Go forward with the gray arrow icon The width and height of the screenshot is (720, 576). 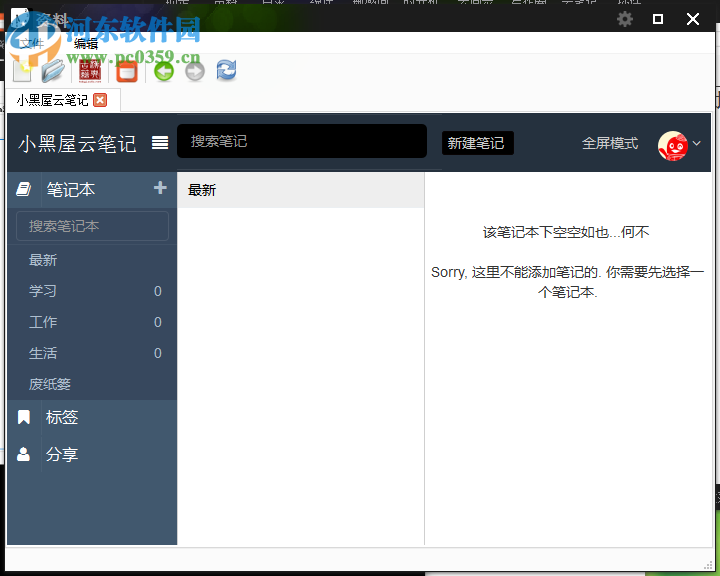[x=195, y=71]
